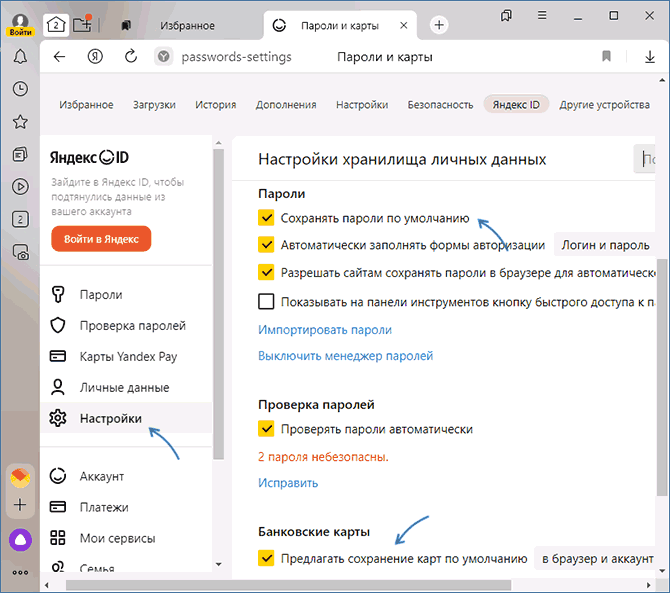Image resolution: width=670 pixels, height=593 pixels.
Task: Uncheck Проверять пароли автоматически
Action: tap(266, 429)
